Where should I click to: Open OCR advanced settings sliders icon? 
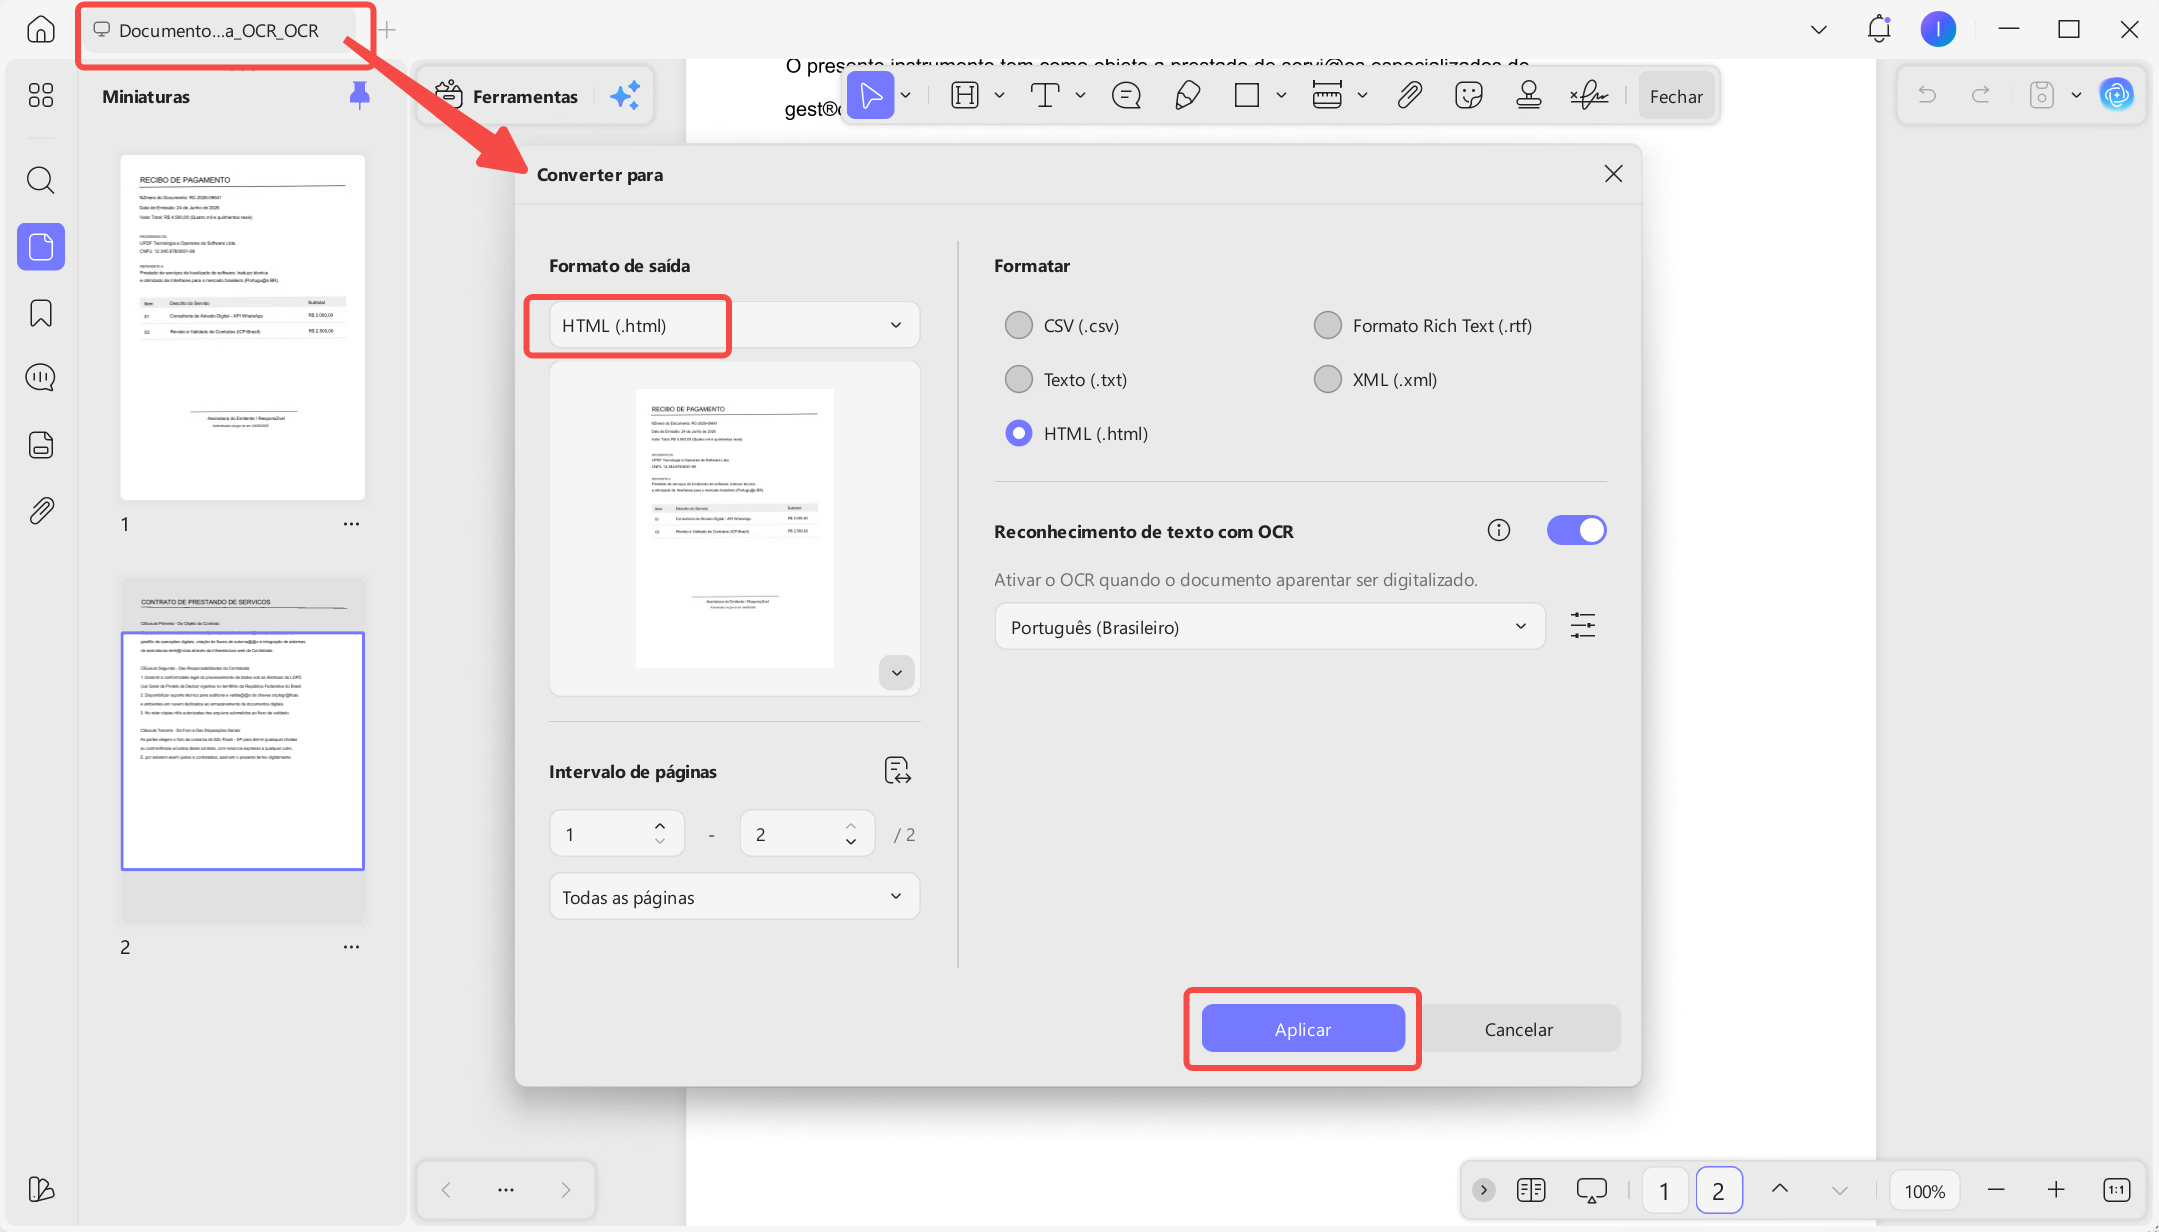(x=1583, y=626)
